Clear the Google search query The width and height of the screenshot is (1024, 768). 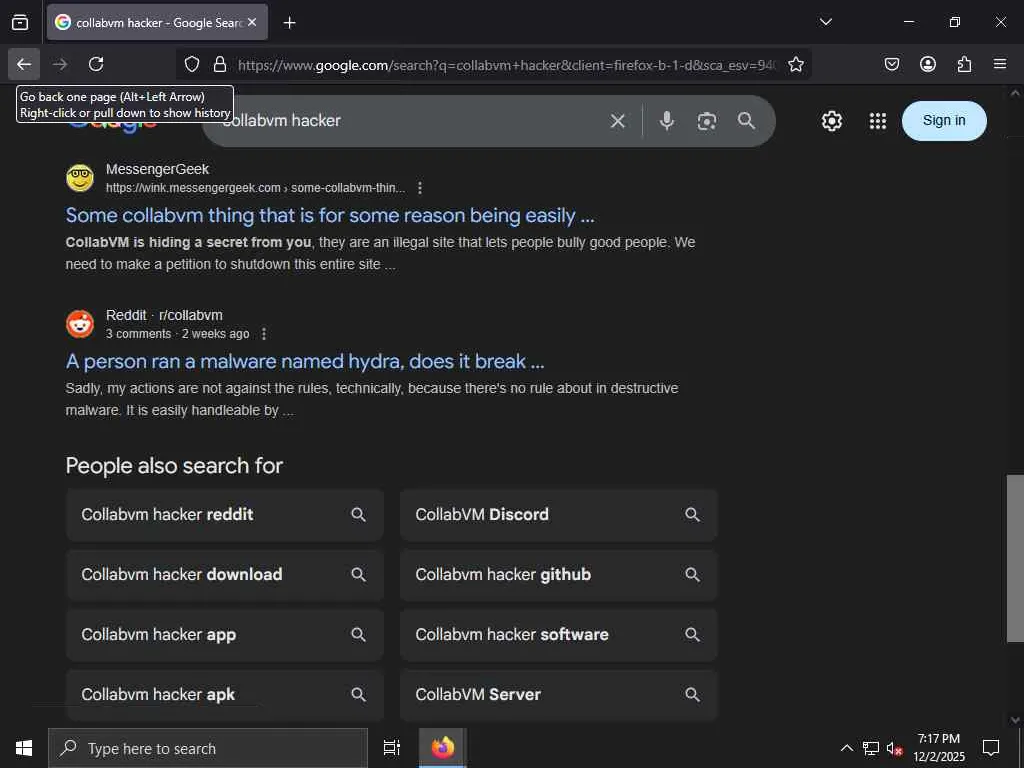[x=618, y=121]
